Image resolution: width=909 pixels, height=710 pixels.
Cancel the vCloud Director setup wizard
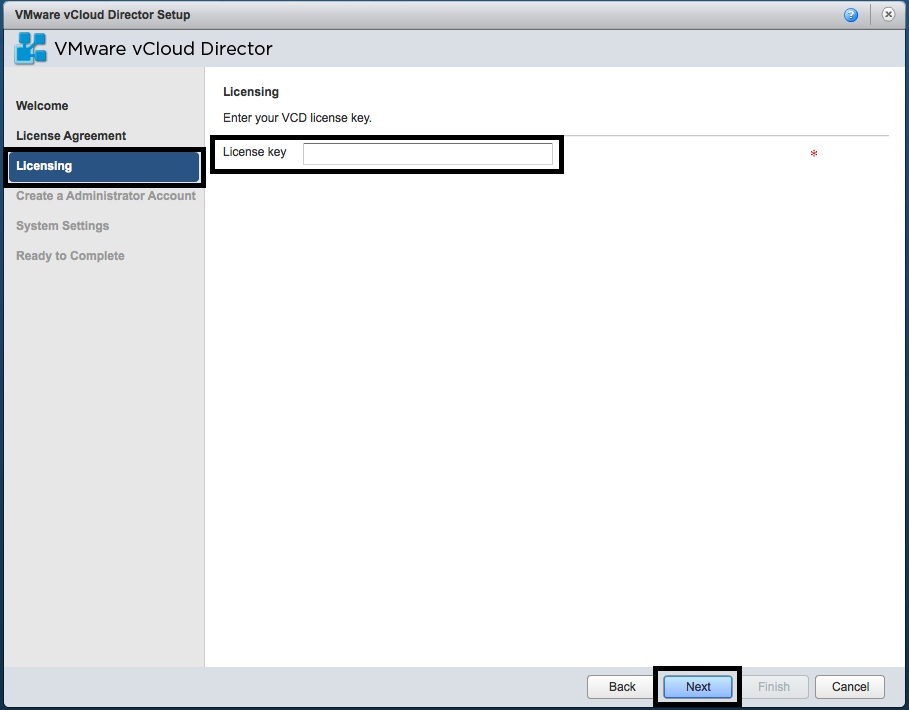[x=849, y=687]
